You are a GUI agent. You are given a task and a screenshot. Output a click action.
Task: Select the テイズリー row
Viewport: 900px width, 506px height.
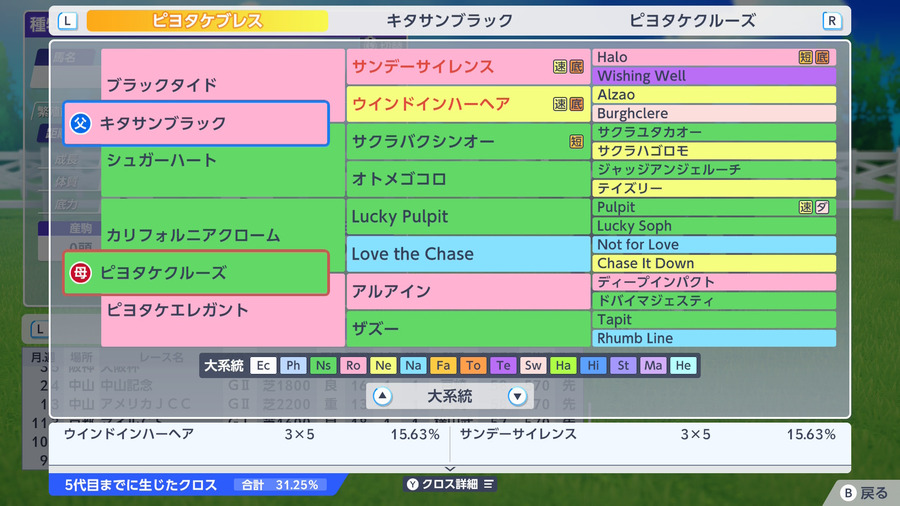(714, 188)
